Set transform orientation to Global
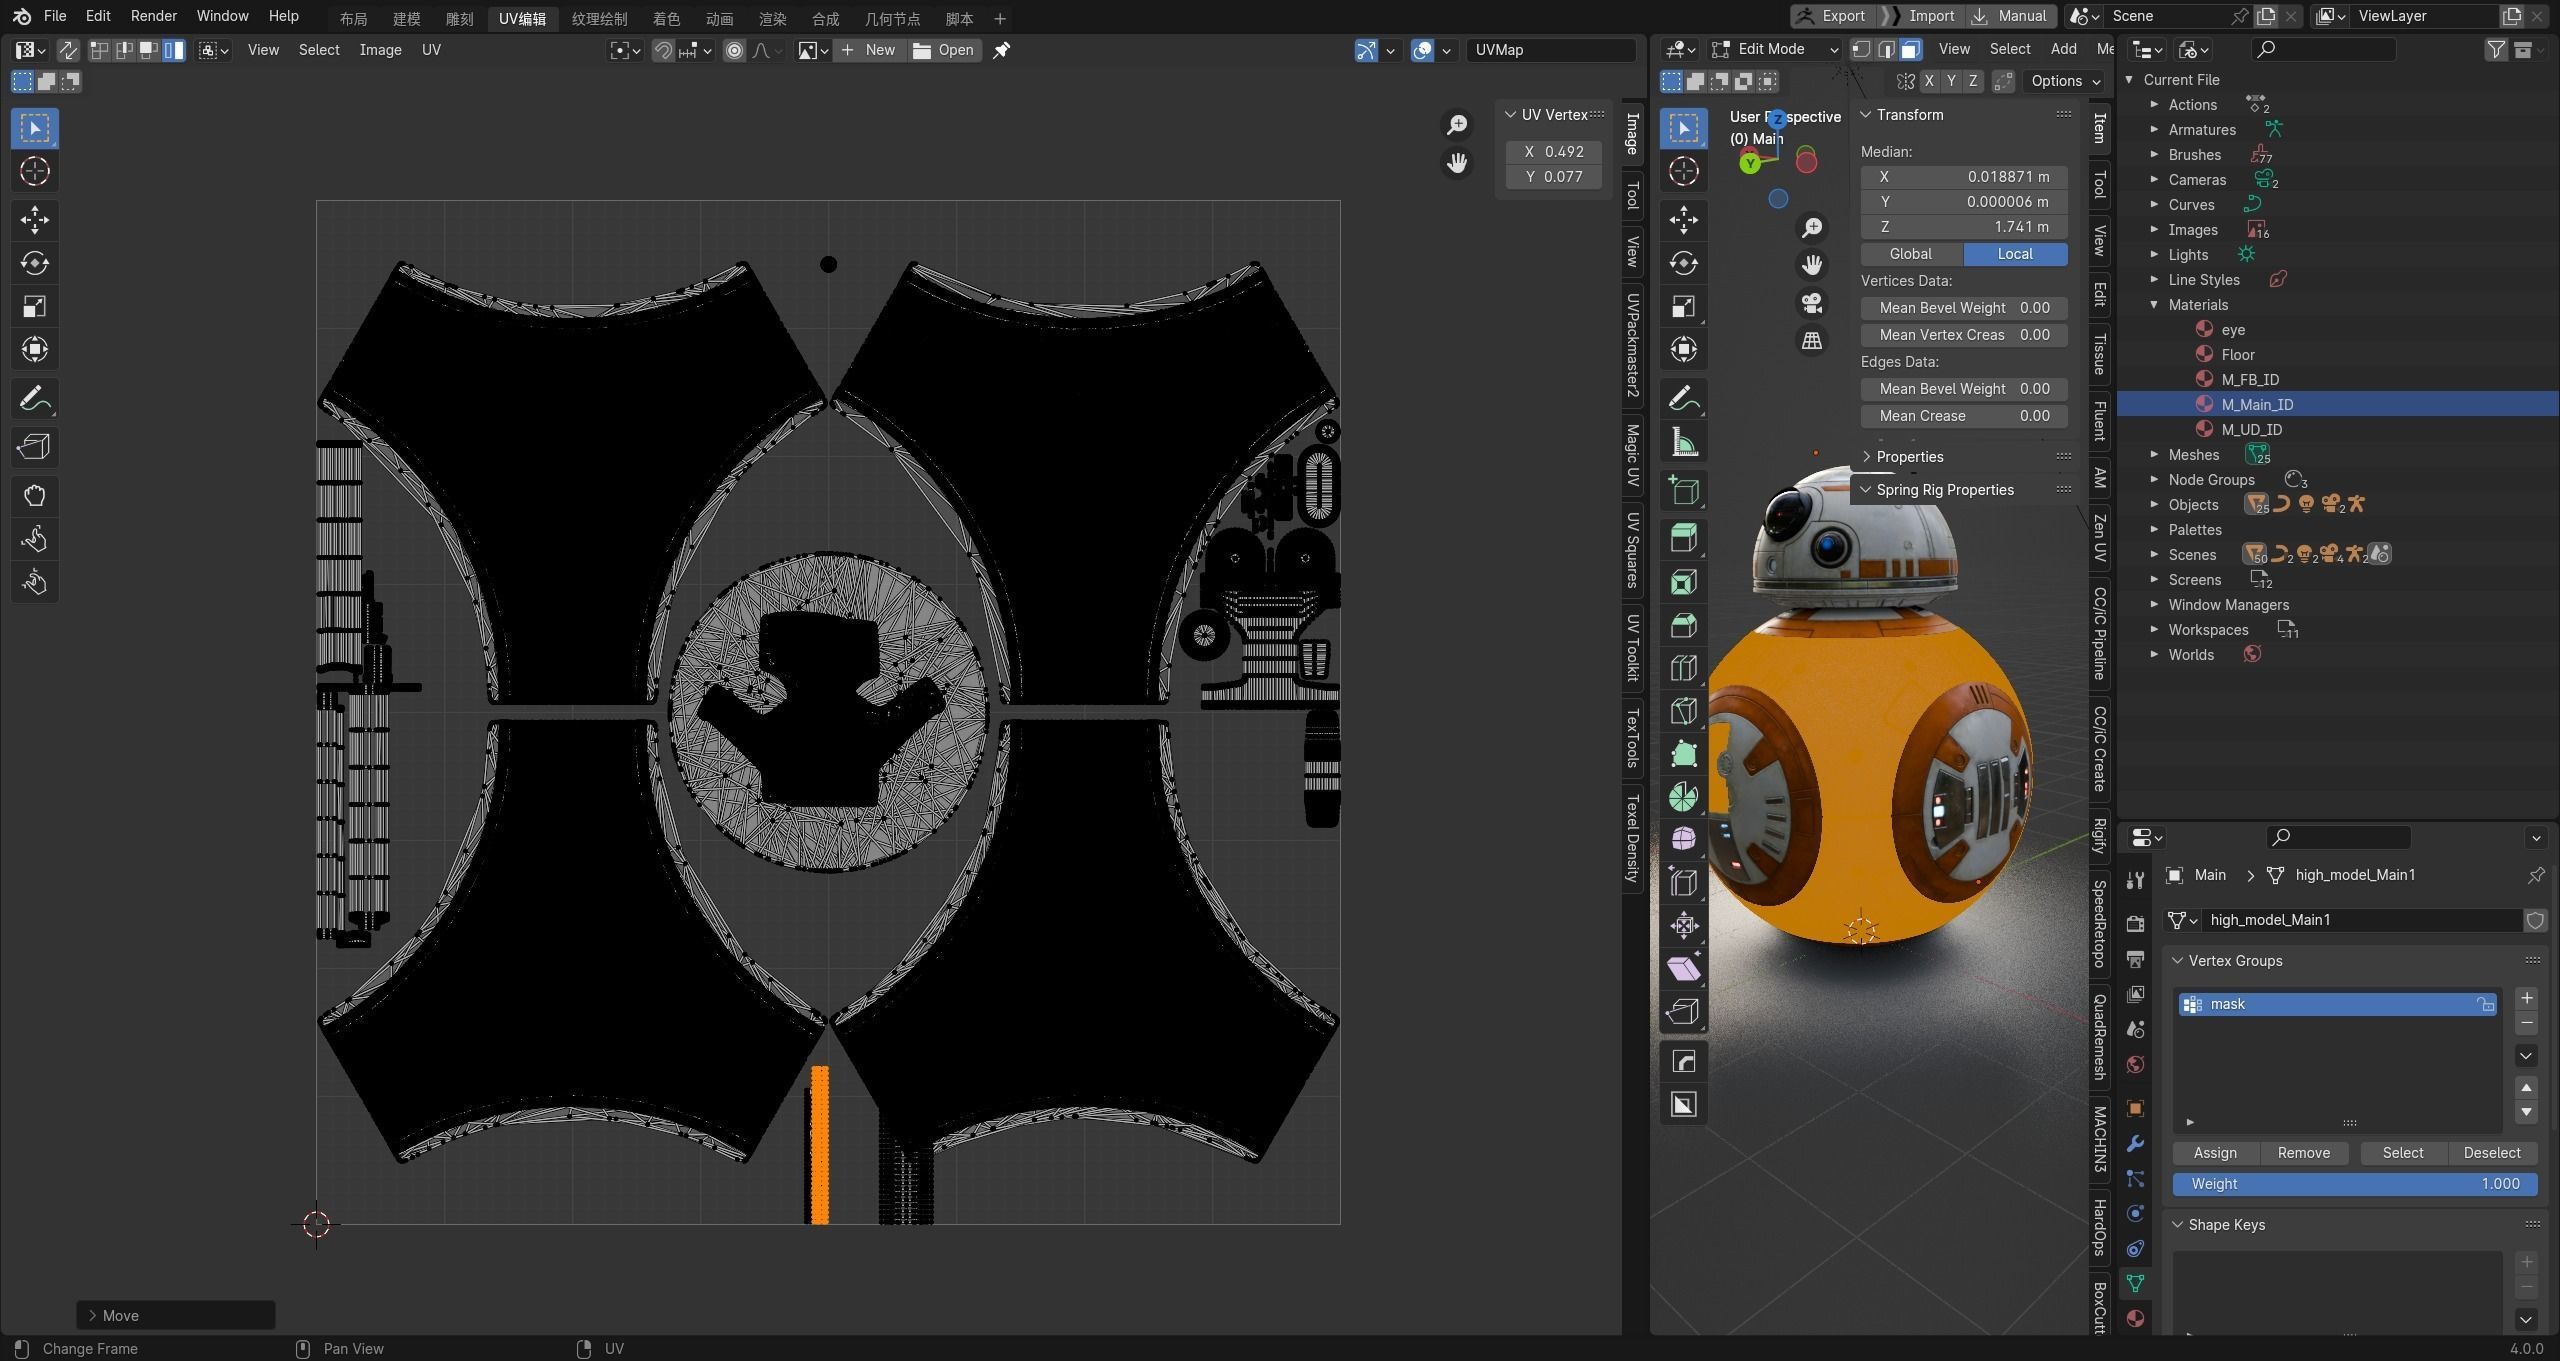This screenshot has width=2560, height=1361. 1910,254
